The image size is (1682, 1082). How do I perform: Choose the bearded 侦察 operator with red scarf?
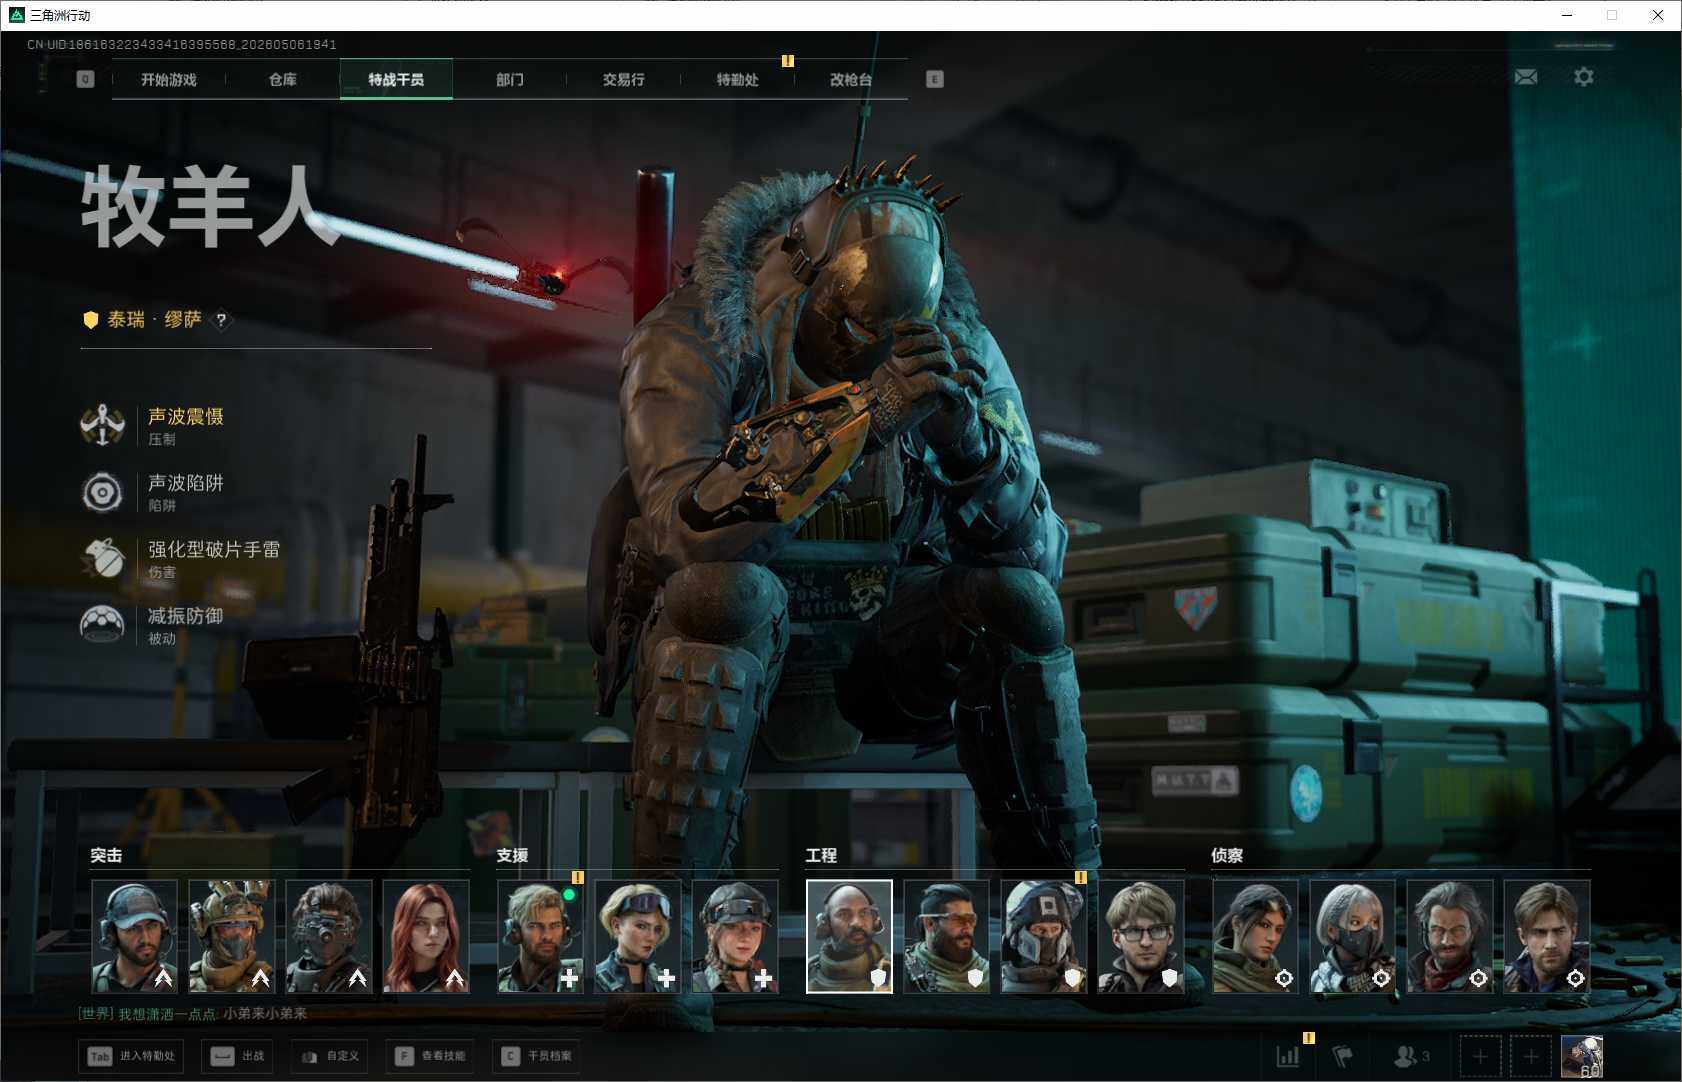1450,936
